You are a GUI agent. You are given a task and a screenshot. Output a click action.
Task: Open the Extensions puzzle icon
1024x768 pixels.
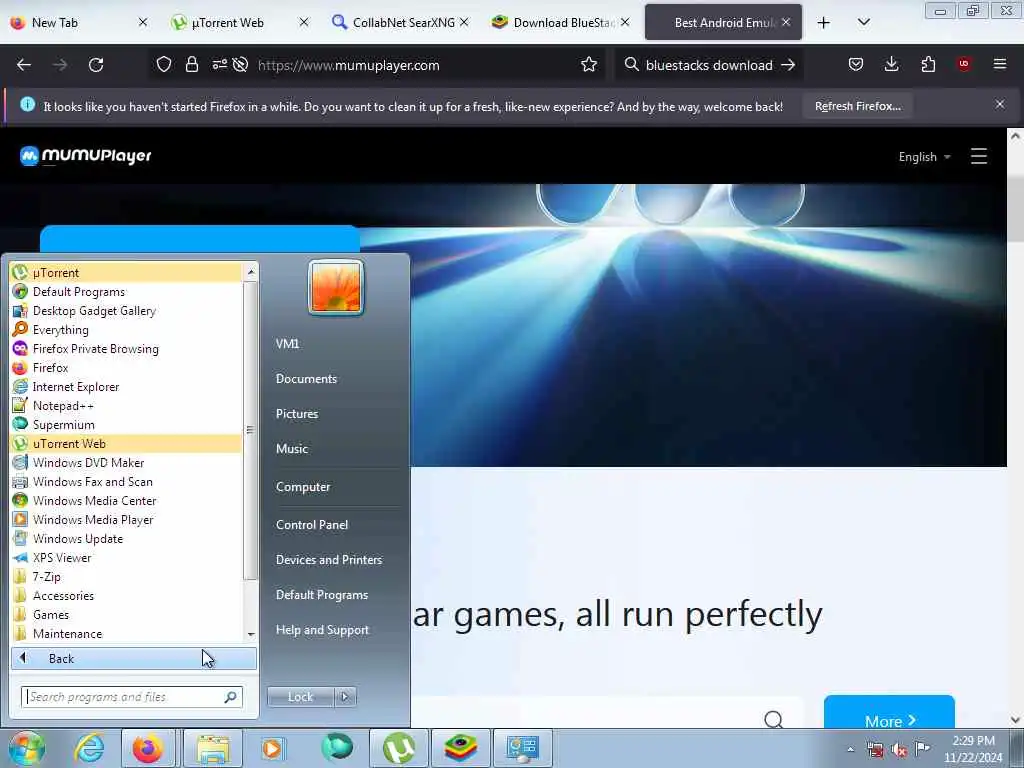point(928,64)
